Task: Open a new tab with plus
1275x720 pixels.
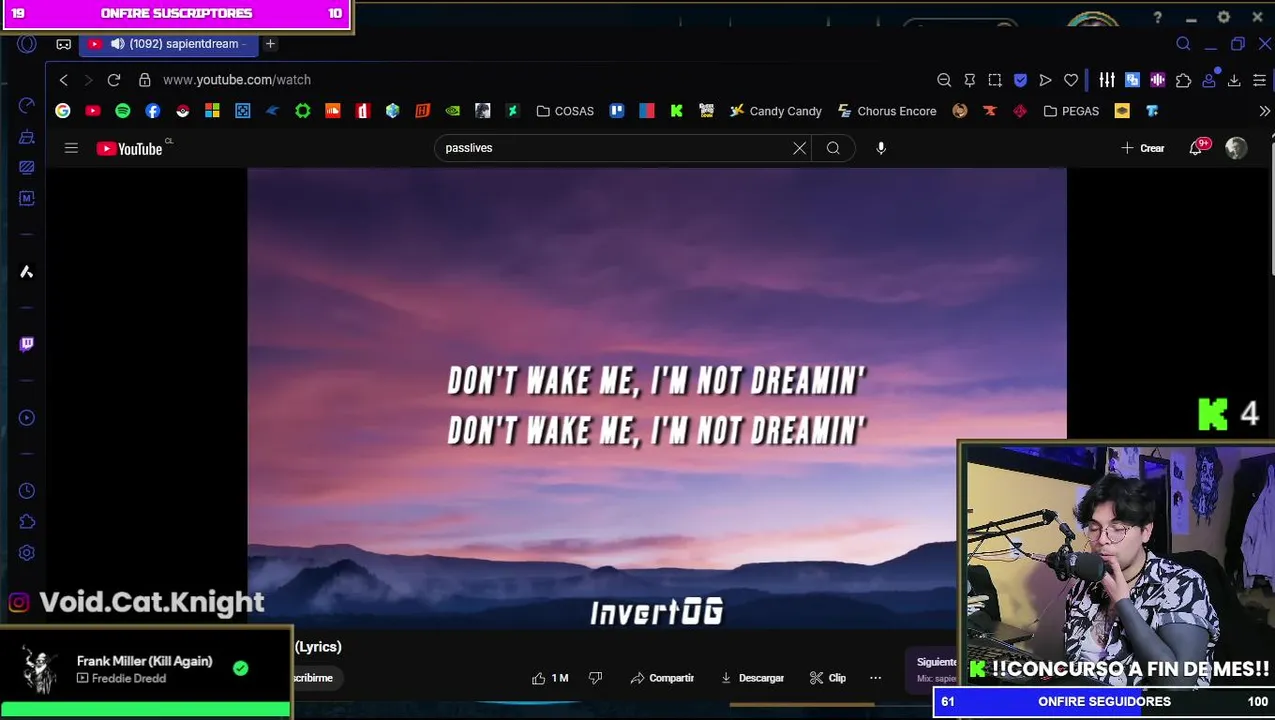Action: point(270,44)
